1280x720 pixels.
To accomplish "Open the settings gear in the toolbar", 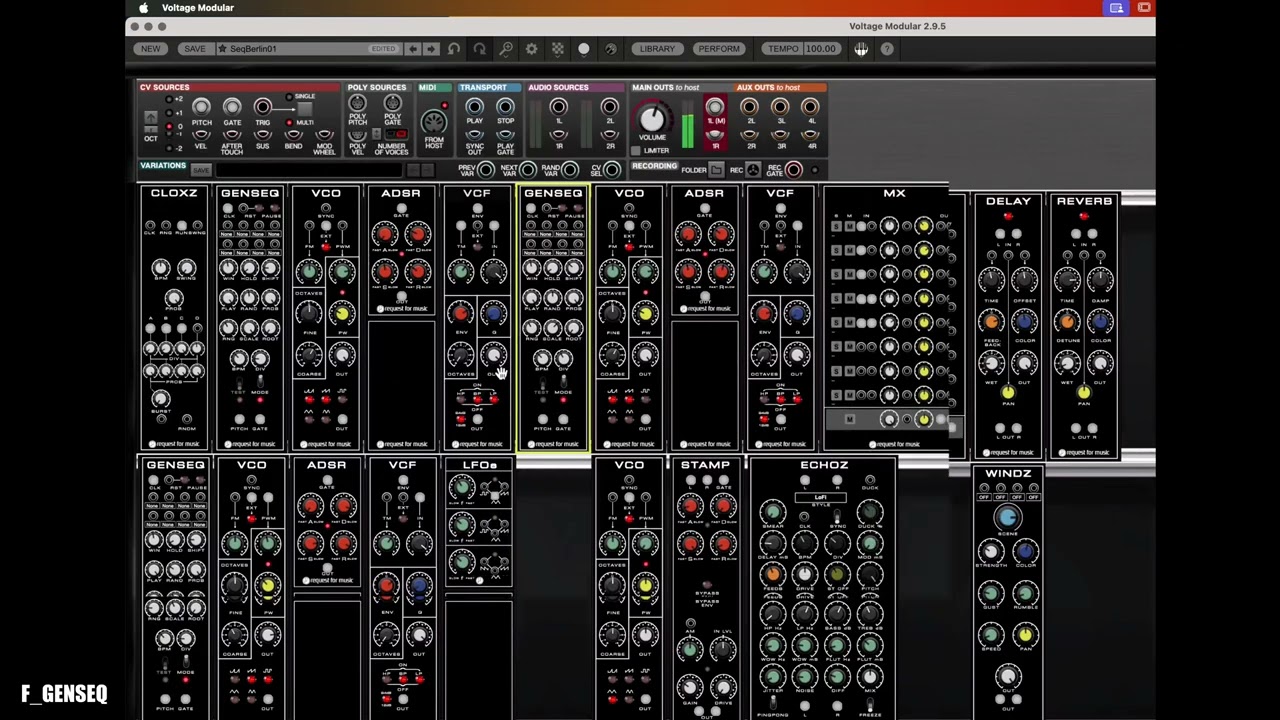I will click(531, 49).
